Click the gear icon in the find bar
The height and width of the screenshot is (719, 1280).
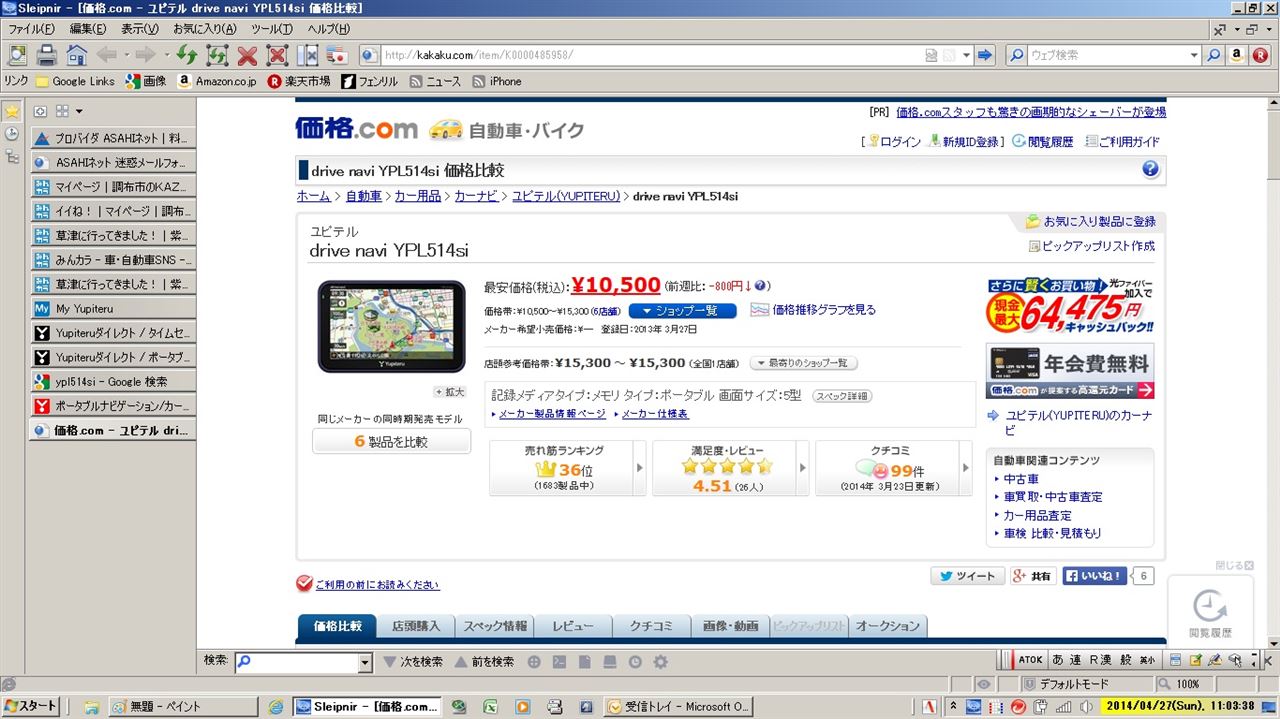(x=660, y=661)
